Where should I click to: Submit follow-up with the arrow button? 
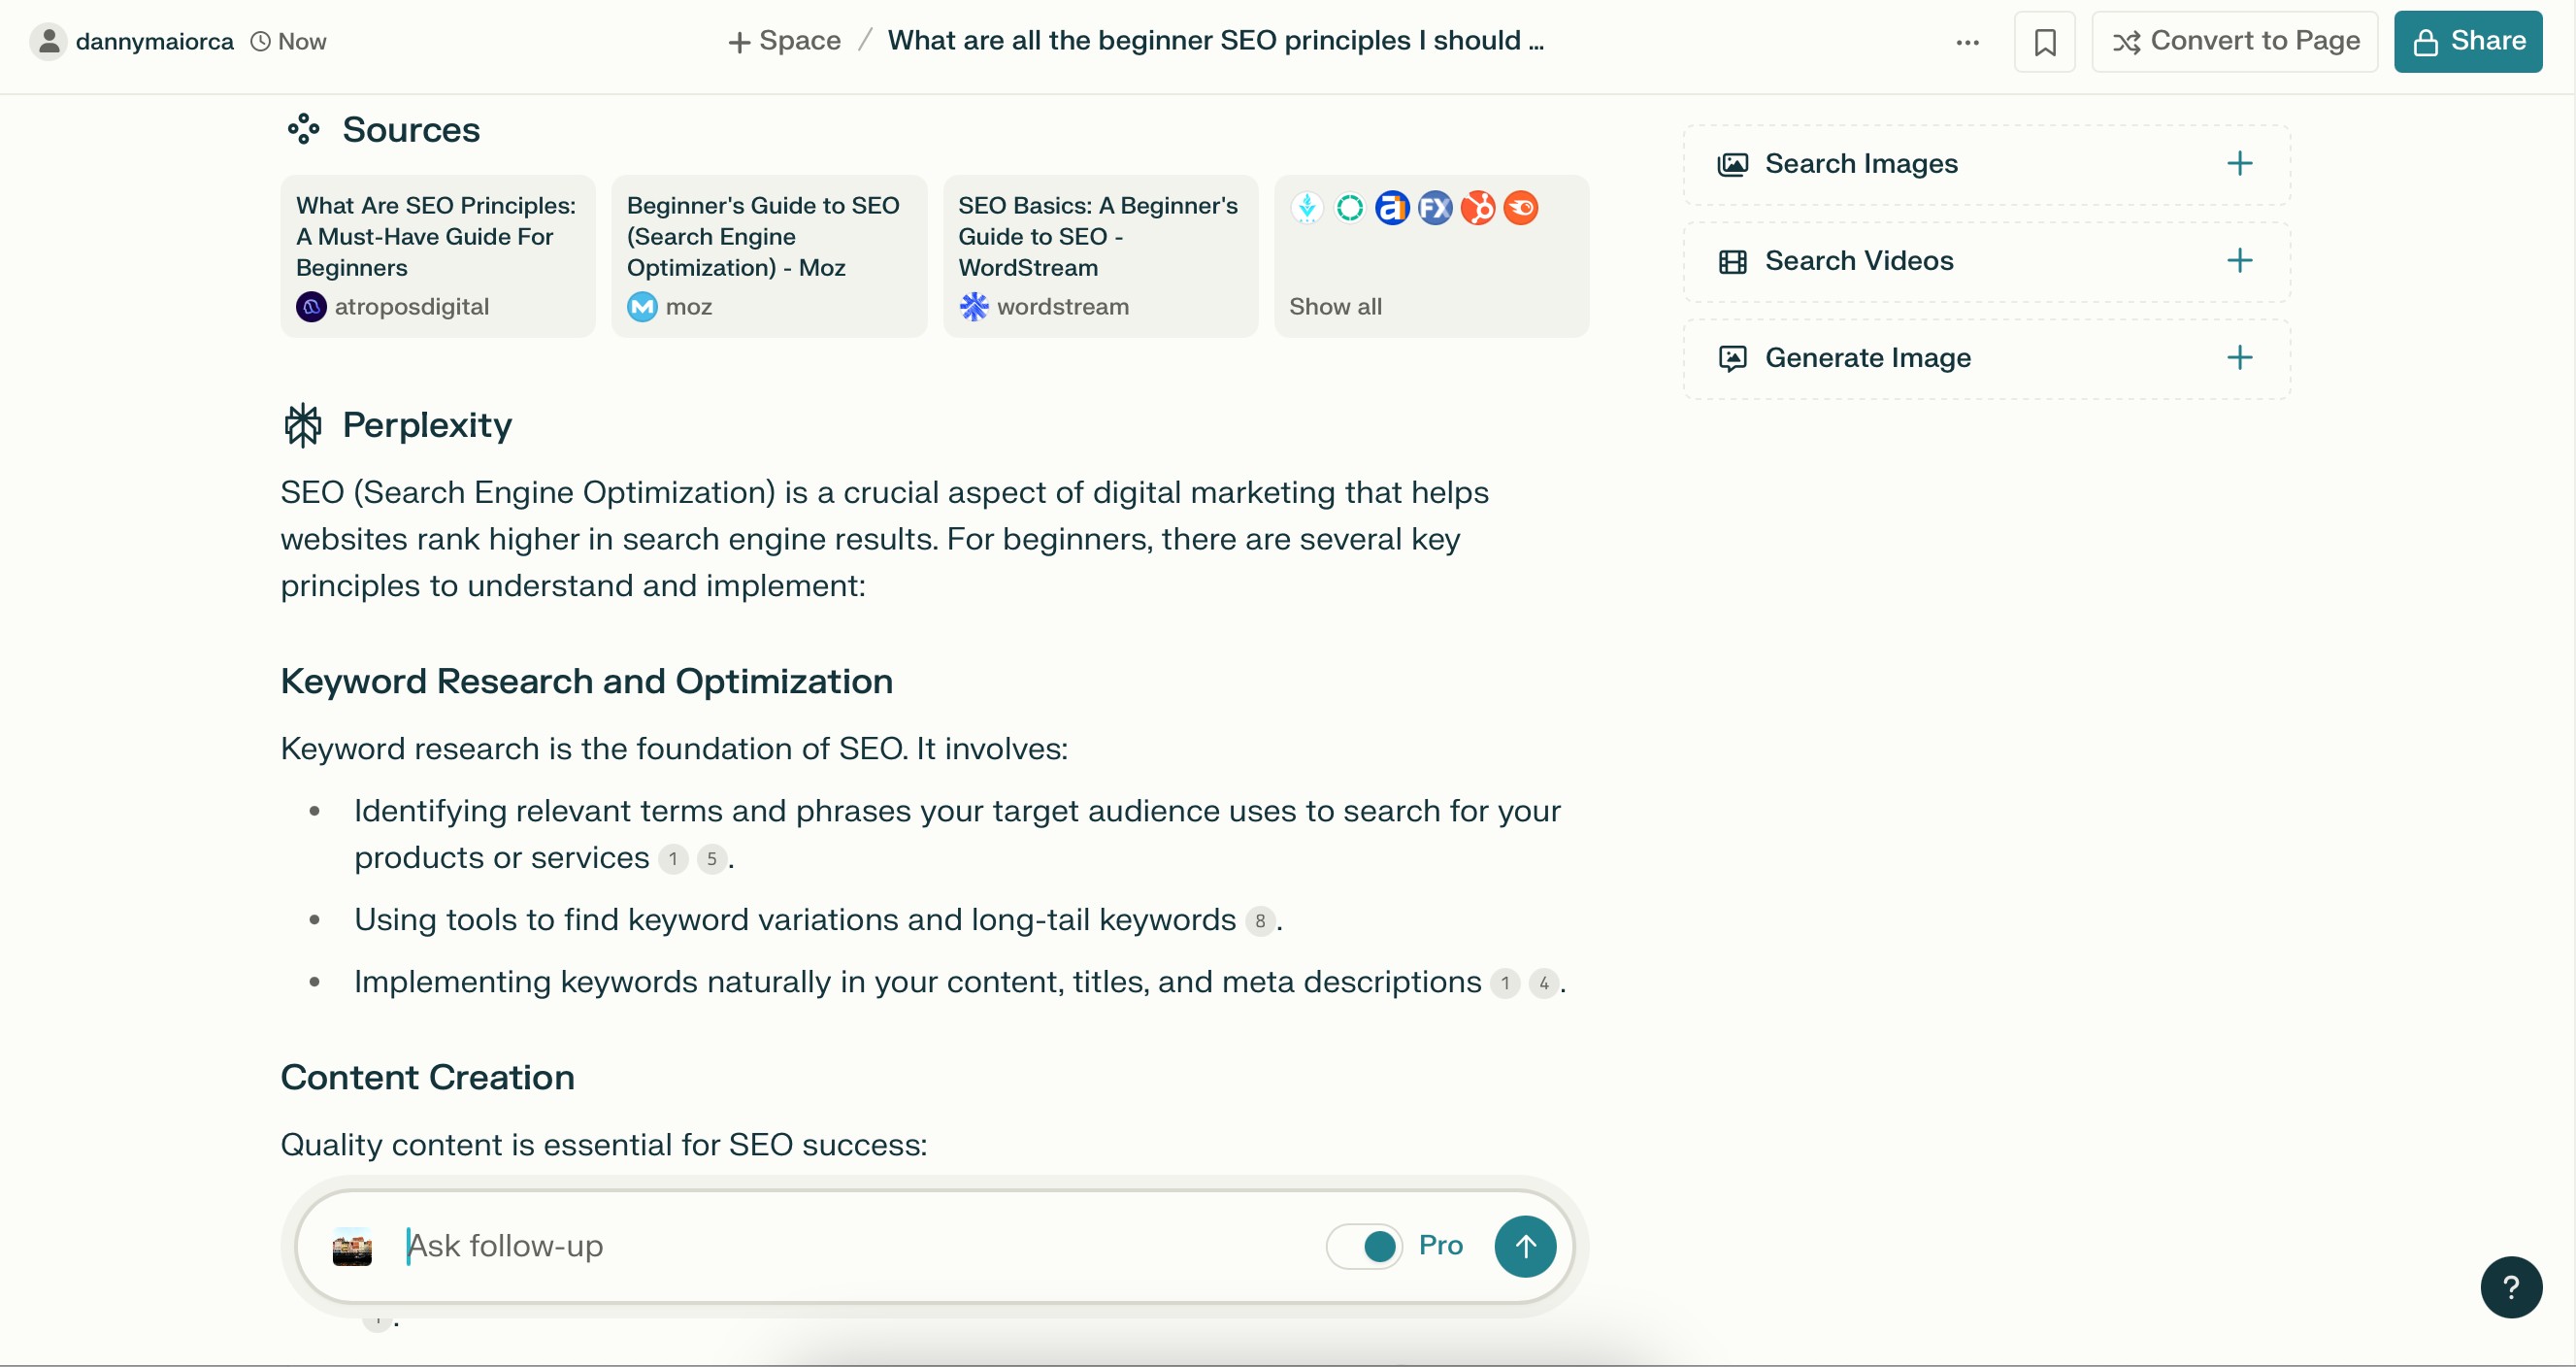click(x=1524, y=1246)
